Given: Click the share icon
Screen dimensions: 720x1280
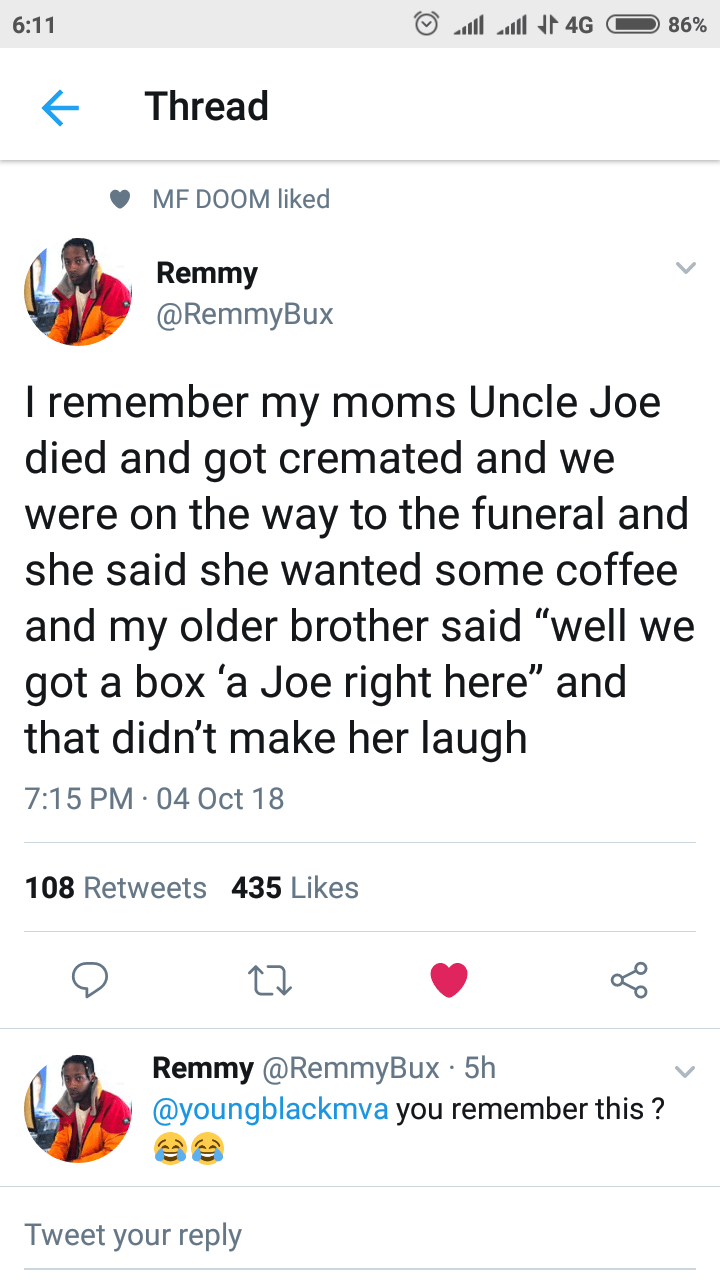Looking at the screenshot, I should [629, 980].
